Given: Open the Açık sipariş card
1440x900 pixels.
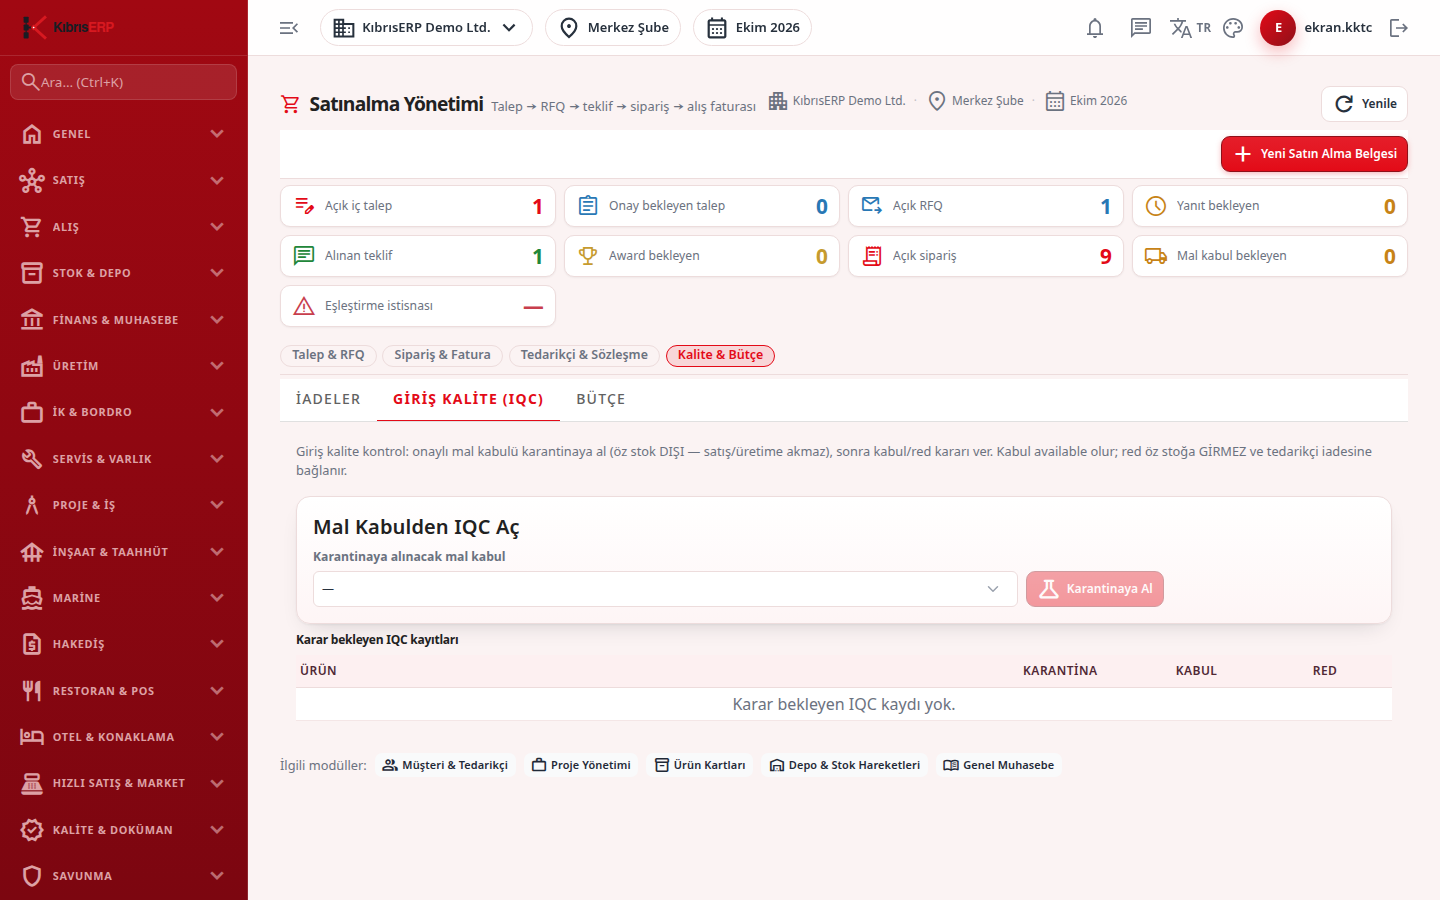Looking at the screenshot, I should click(986, 256).
